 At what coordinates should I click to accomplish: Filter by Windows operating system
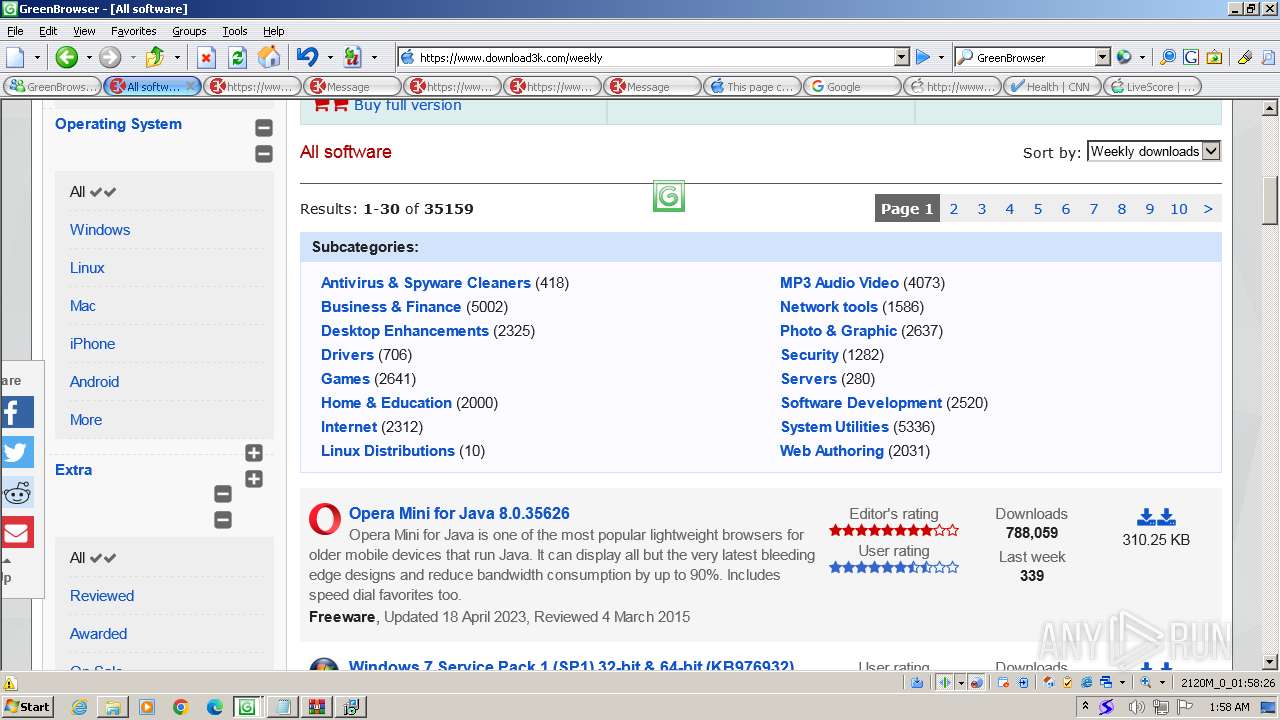click(100, 230)
